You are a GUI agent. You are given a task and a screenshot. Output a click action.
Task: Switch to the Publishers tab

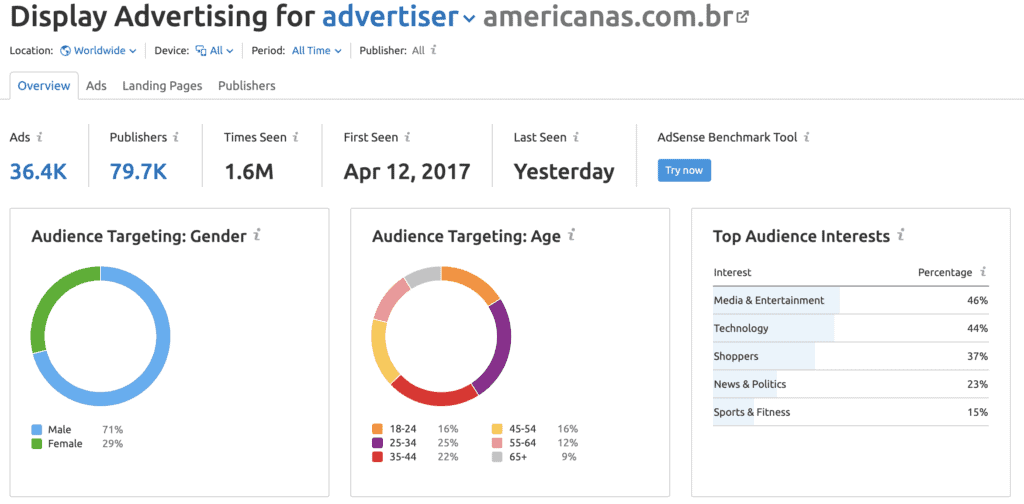click(247, 86)
